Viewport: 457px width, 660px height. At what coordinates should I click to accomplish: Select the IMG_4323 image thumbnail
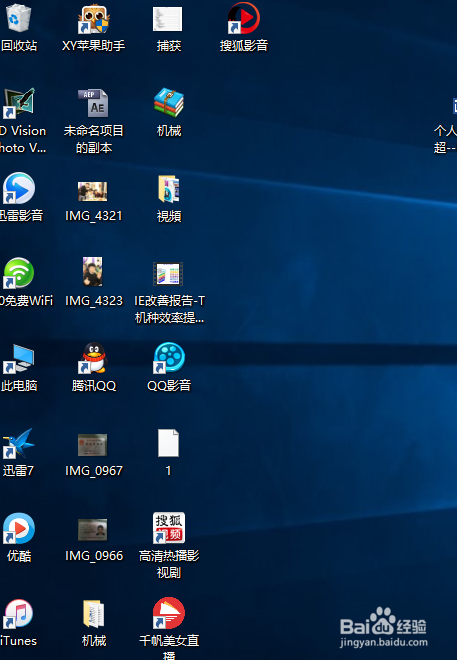pos(93,271)
